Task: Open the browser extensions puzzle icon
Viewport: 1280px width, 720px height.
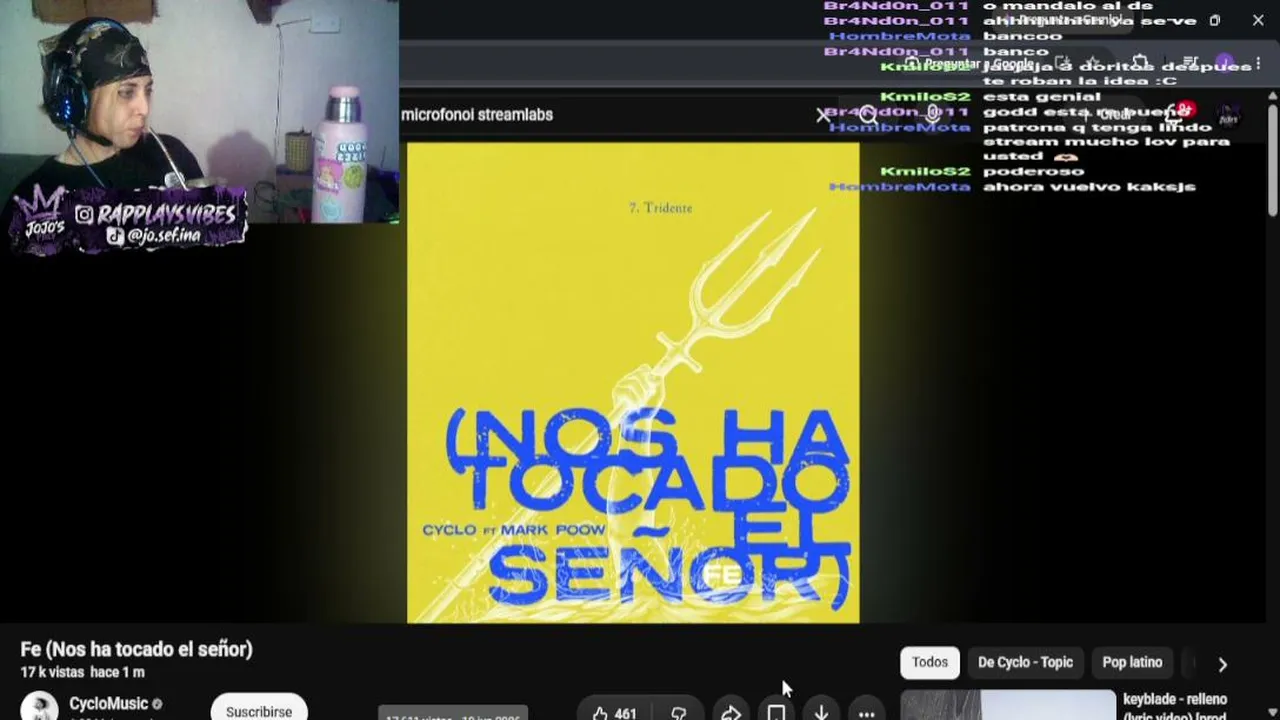Action: (x=1140, y=63)
